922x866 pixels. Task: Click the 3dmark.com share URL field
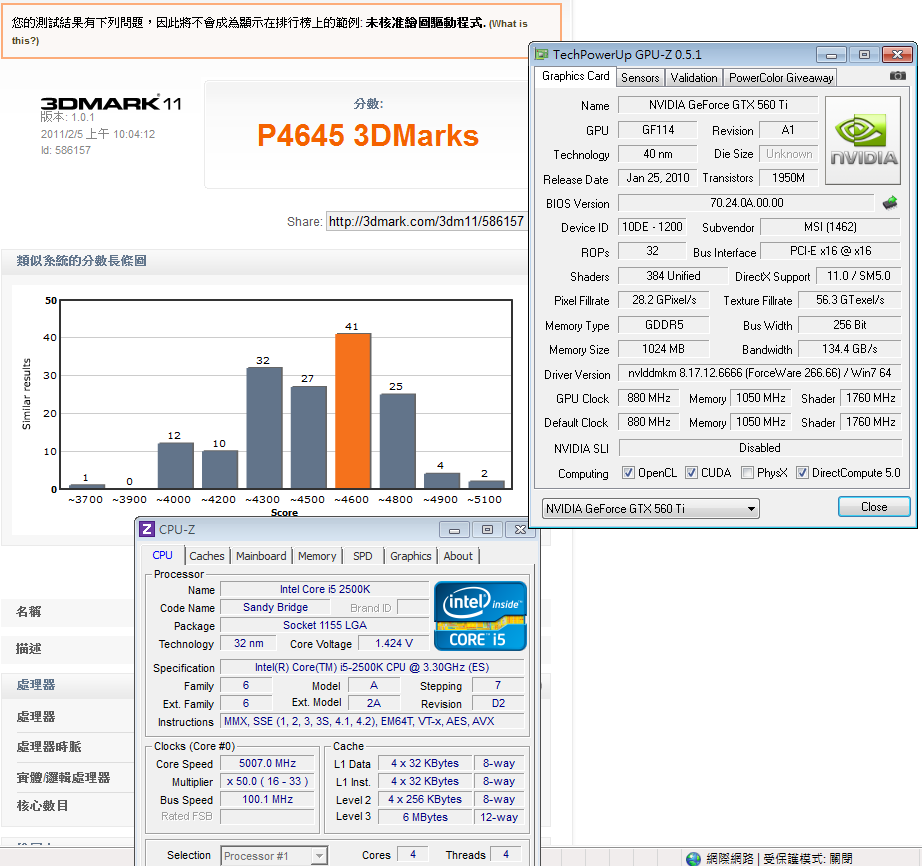(x=426, y=222)
